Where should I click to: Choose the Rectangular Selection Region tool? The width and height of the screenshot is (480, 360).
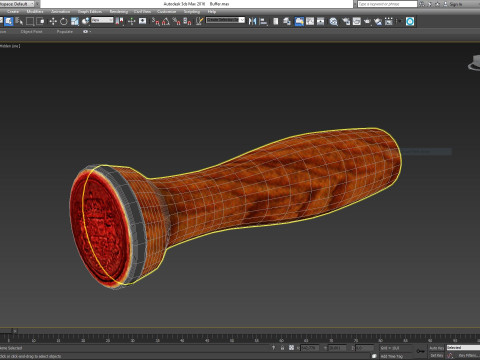click(30, 21)
